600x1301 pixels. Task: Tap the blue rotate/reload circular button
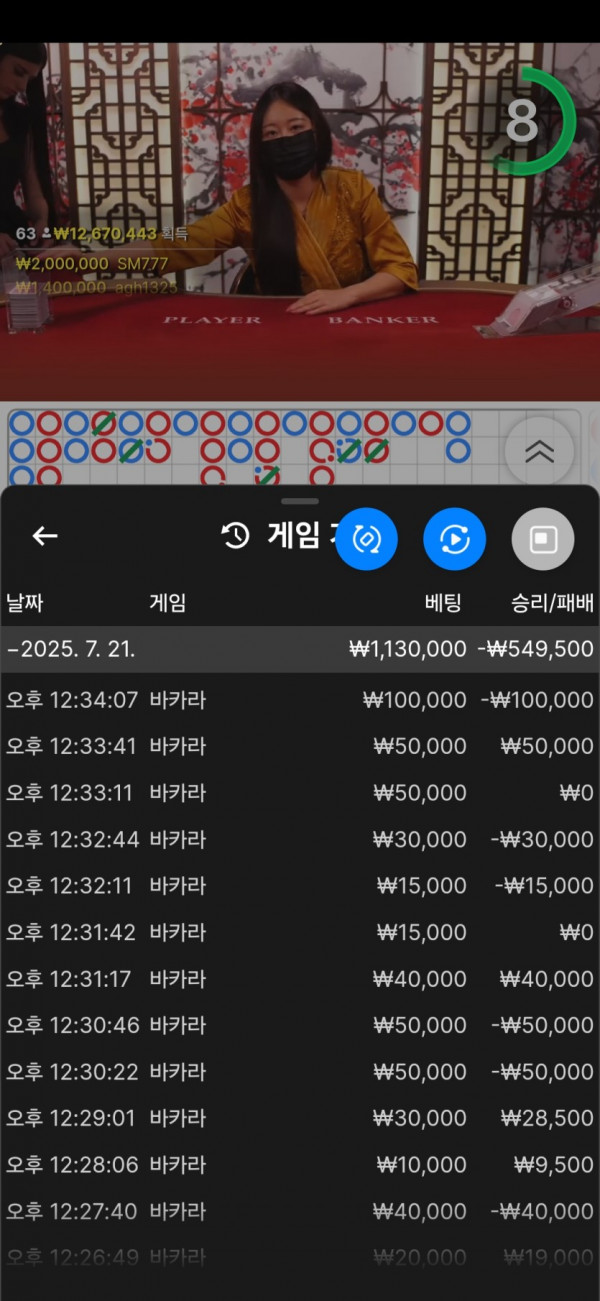[366, 540]
